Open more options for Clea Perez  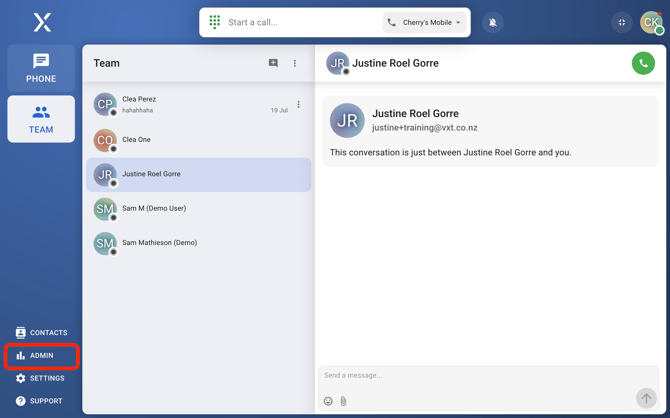tap(298, 104)
